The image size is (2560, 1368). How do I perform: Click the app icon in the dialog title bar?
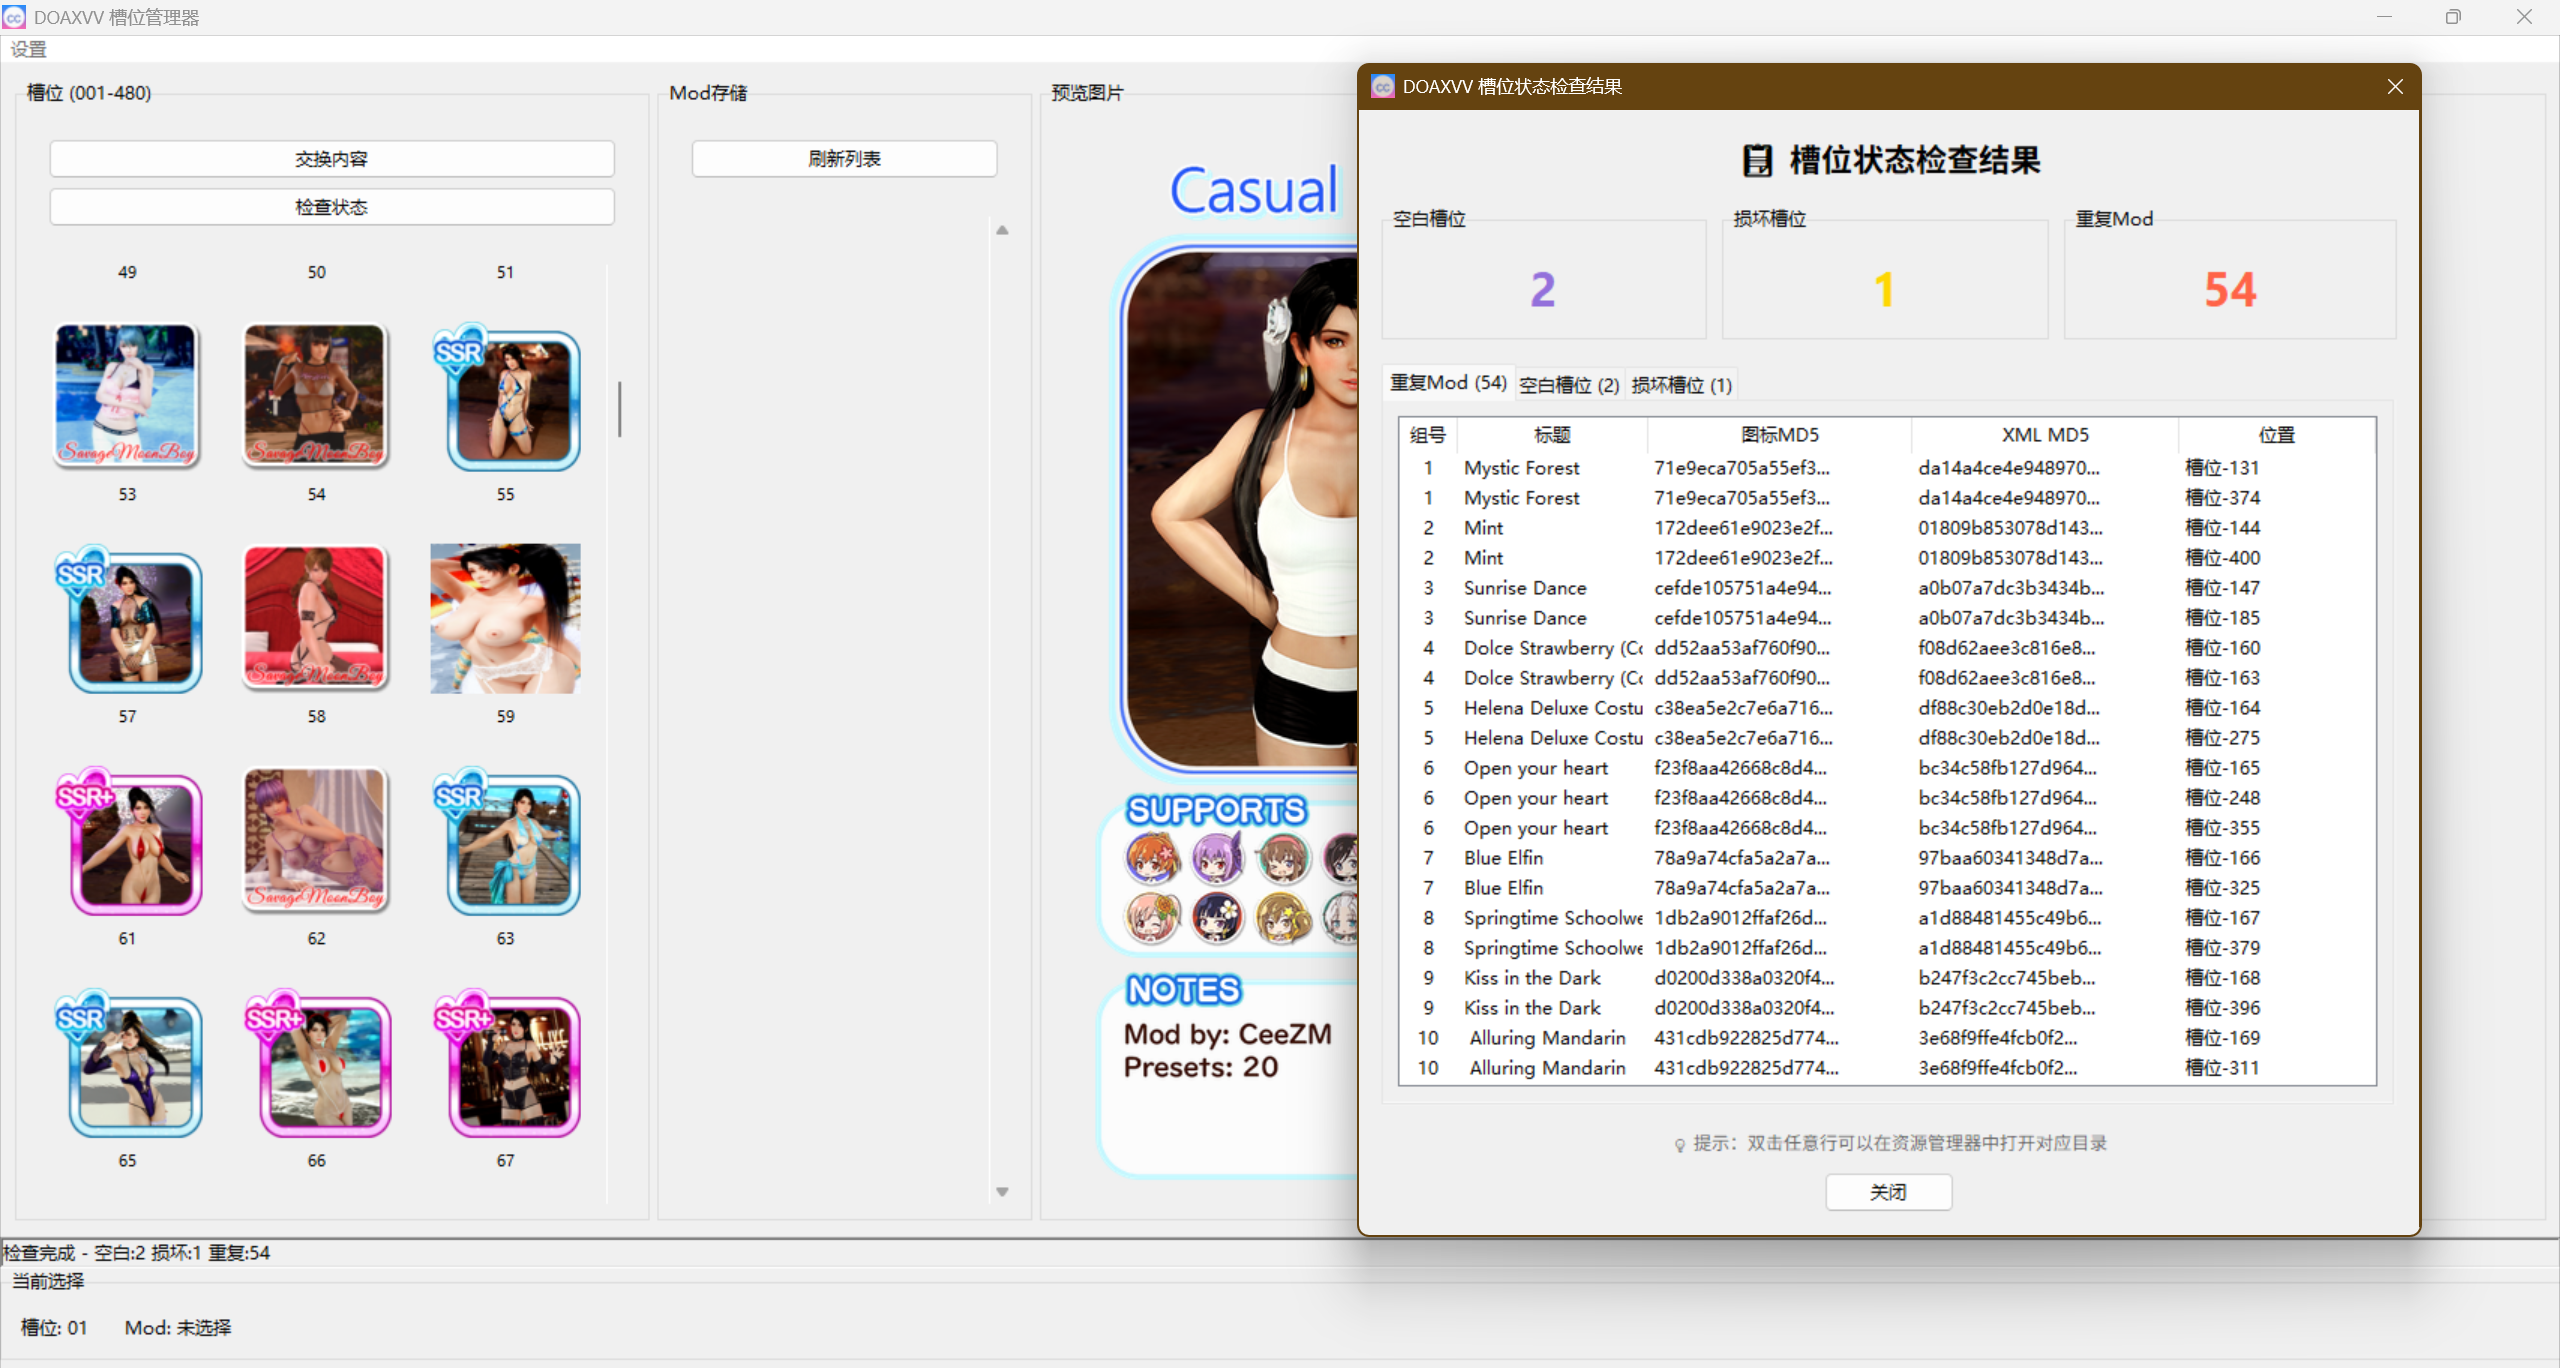tap(1383, 87)
